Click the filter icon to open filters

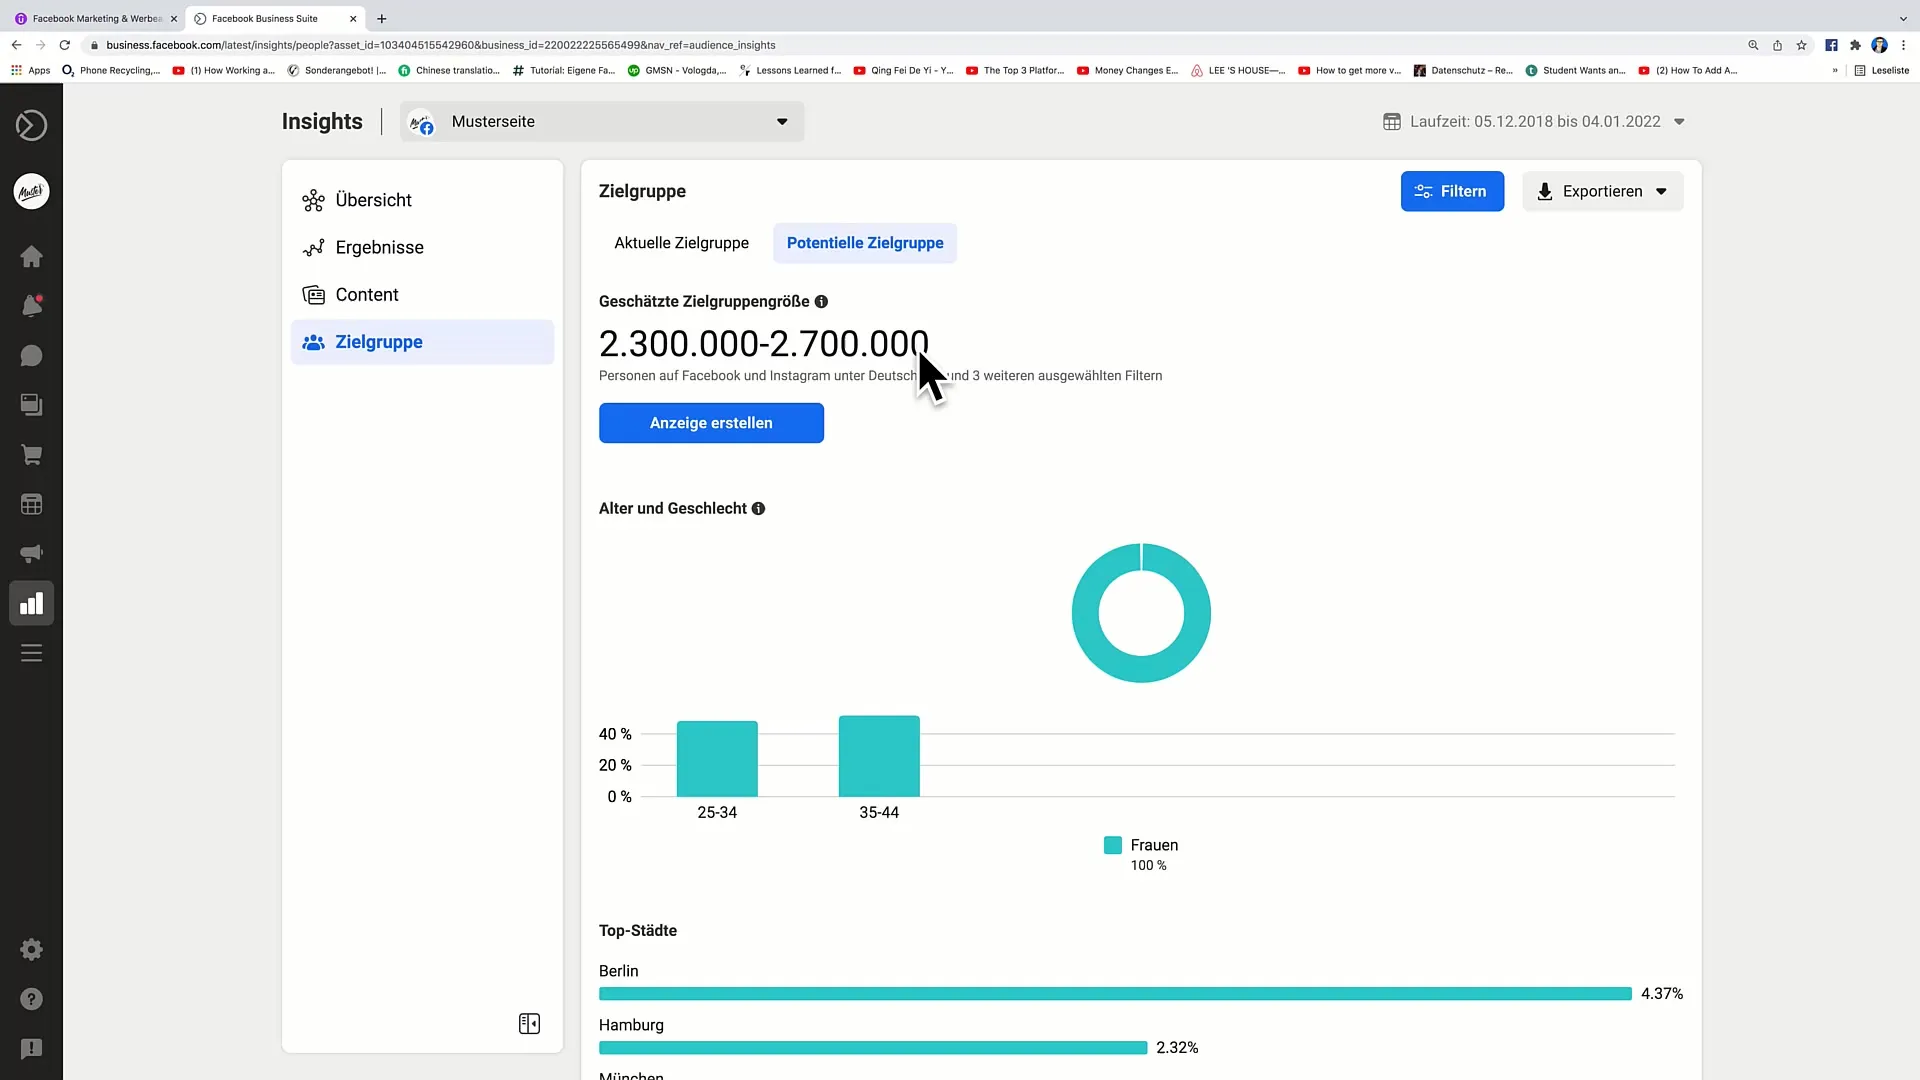coord(1451,191)
